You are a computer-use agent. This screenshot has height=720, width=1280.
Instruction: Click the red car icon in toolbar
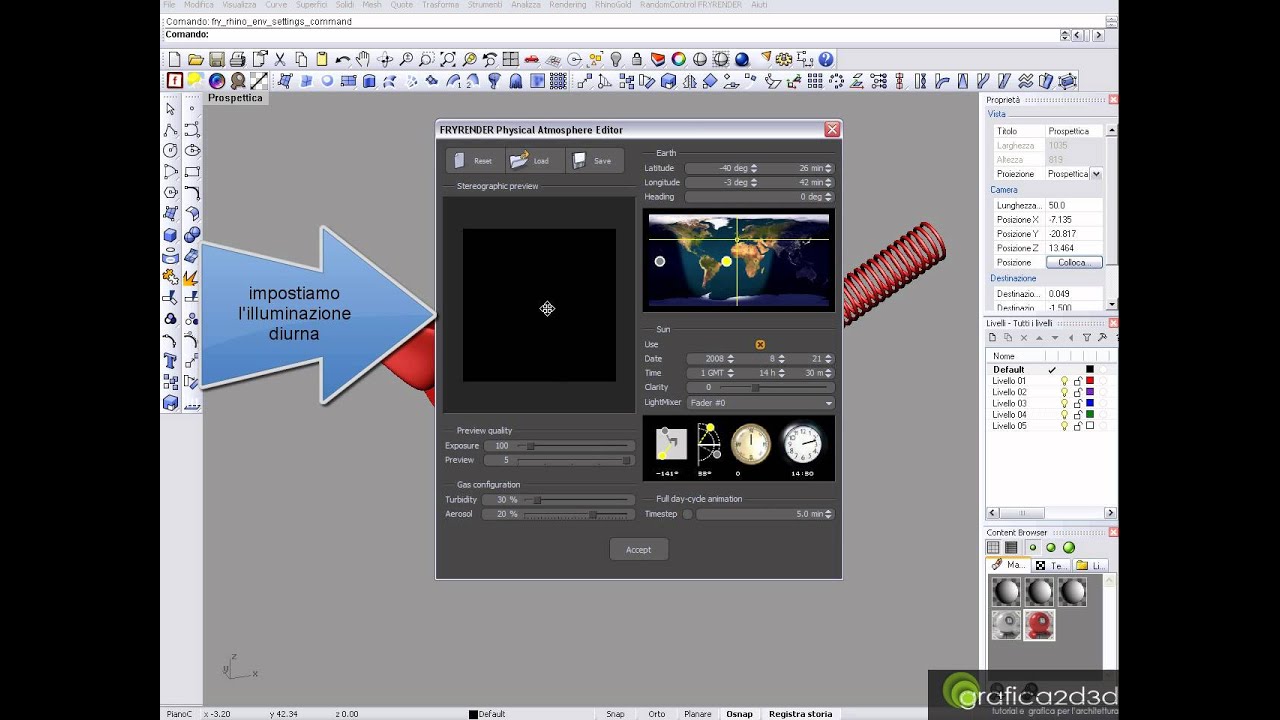click(x=531, y=60)
